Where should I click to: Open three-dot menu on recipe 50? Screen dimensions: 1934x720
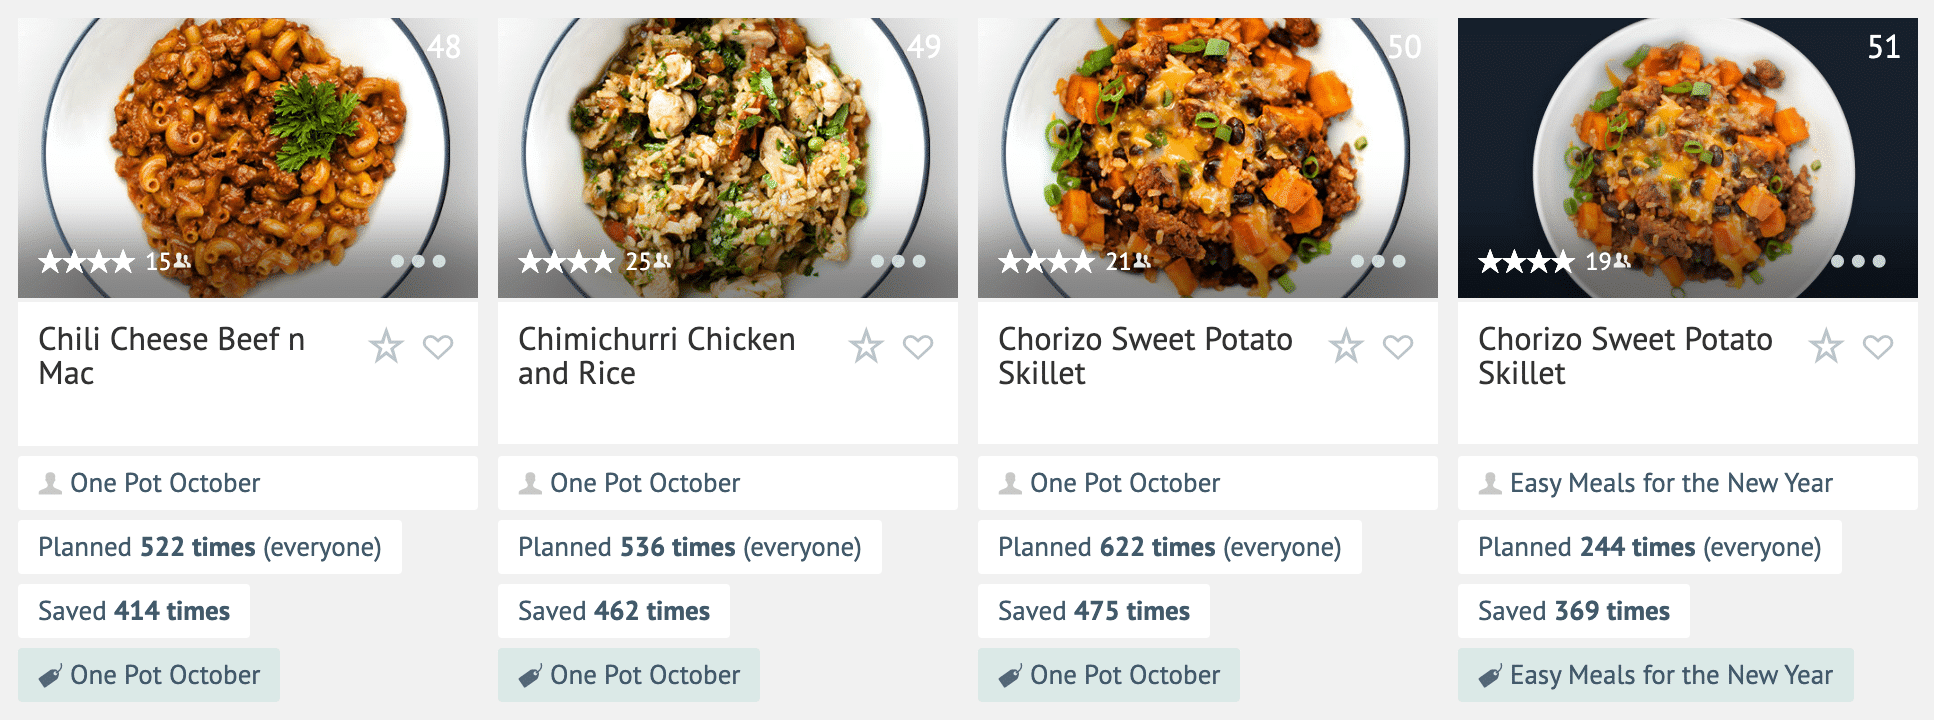[x=1378, y=261]
